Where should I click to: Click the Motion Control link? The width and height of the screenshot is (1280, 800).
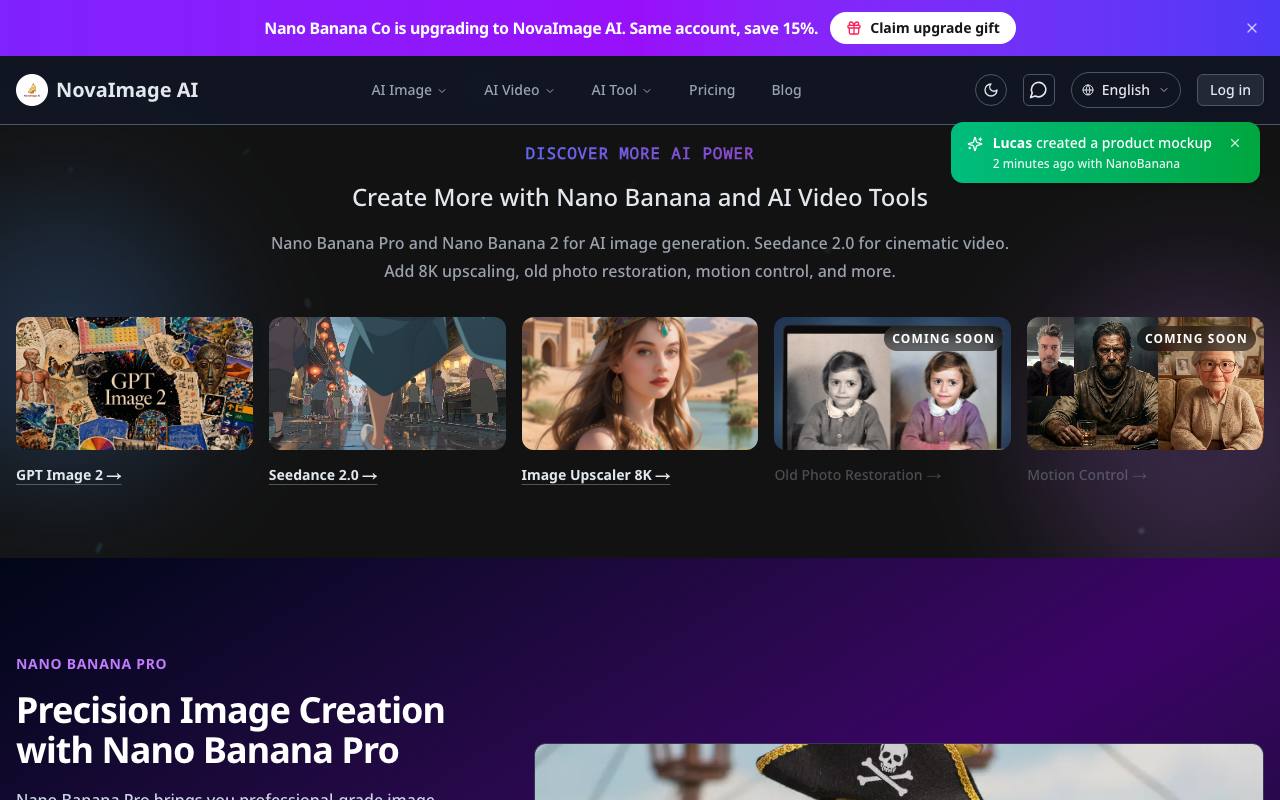click(1087, 475)
